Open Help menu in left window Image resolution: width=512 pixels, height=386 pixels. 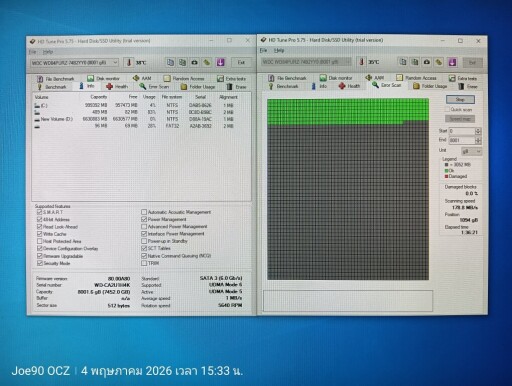(x=48, y=52)
